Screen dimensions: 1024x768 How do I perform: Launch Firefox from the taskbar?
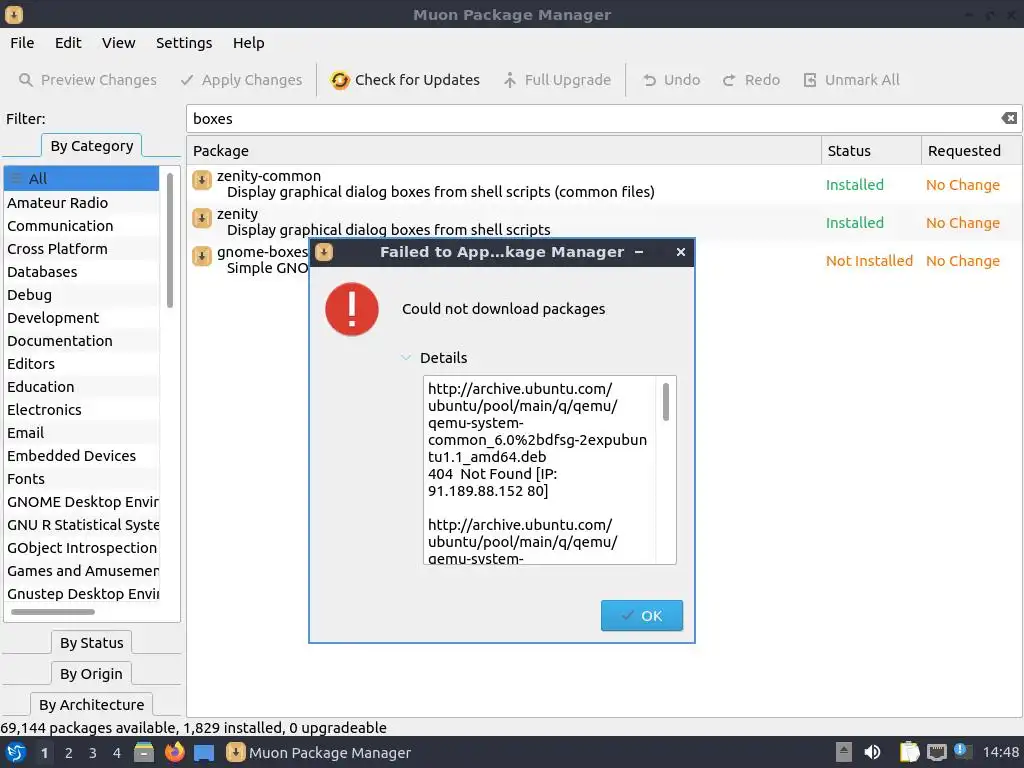(x=174, y=752)
